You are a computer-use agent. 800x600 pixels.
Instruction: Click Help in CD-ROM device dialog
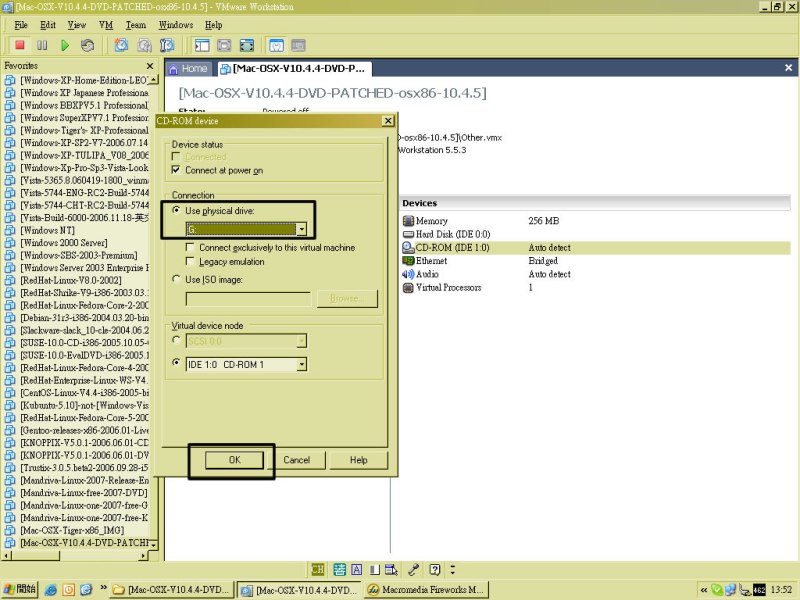359,460
